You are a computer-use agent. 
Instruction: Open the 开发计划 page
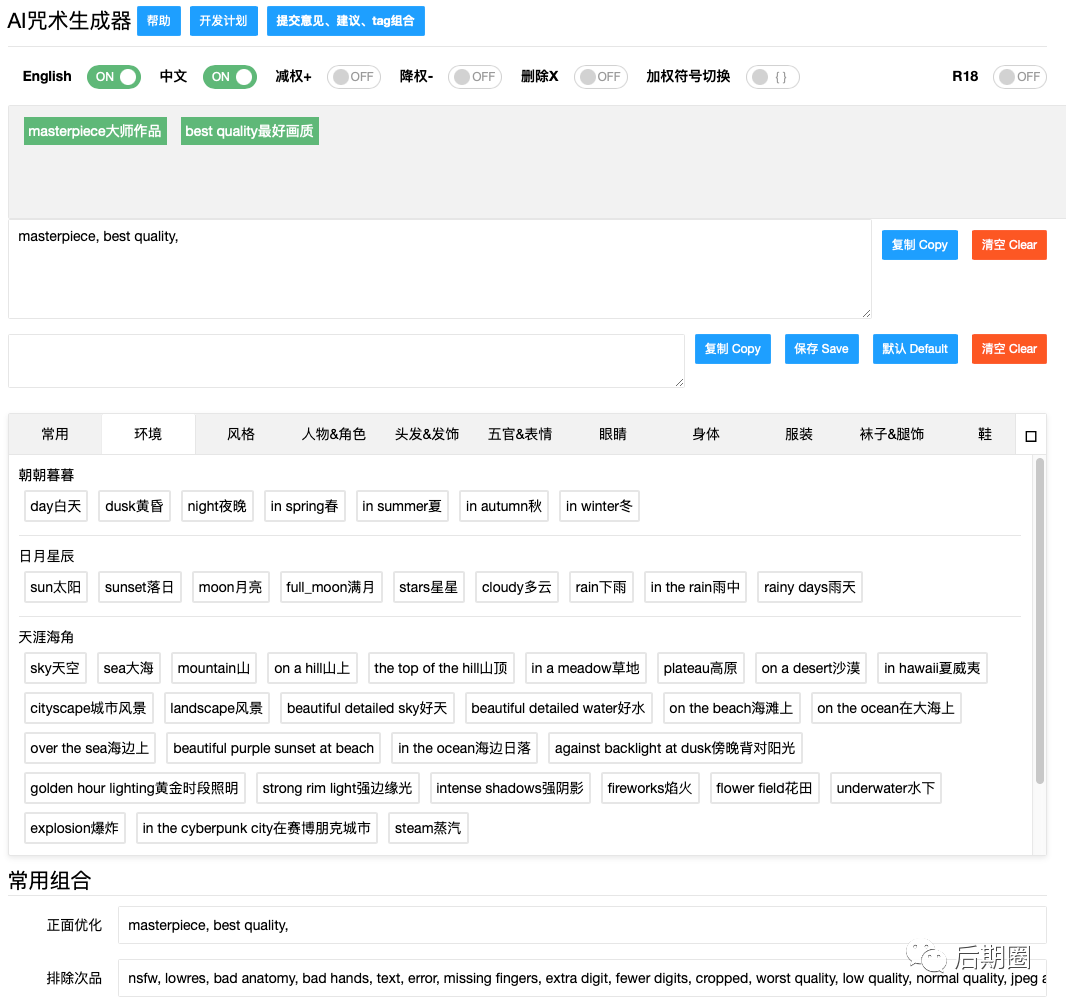click(x=223, y=21)
